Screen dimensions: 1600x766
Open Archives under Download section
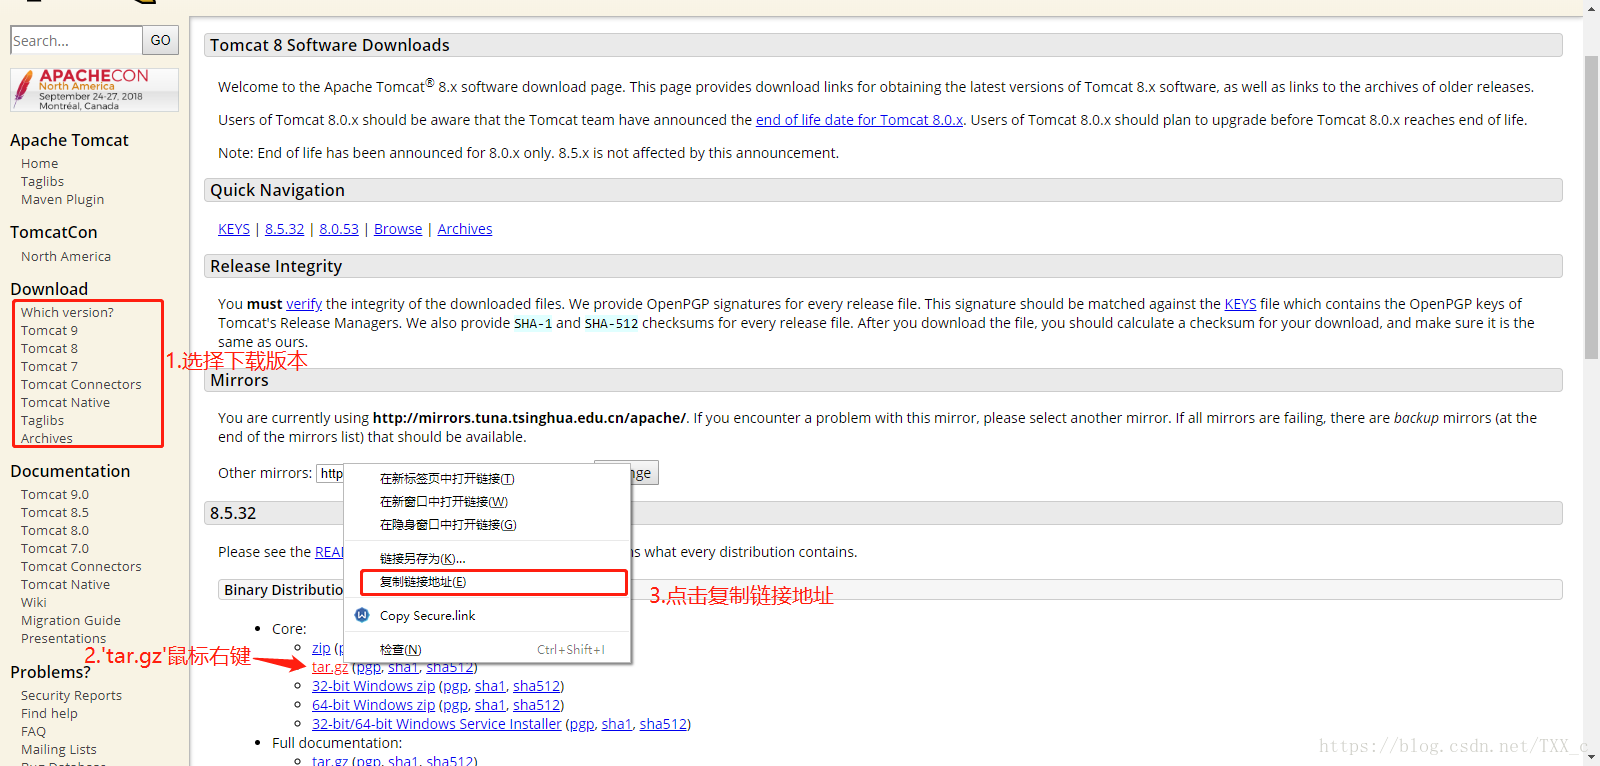point(47,439)
